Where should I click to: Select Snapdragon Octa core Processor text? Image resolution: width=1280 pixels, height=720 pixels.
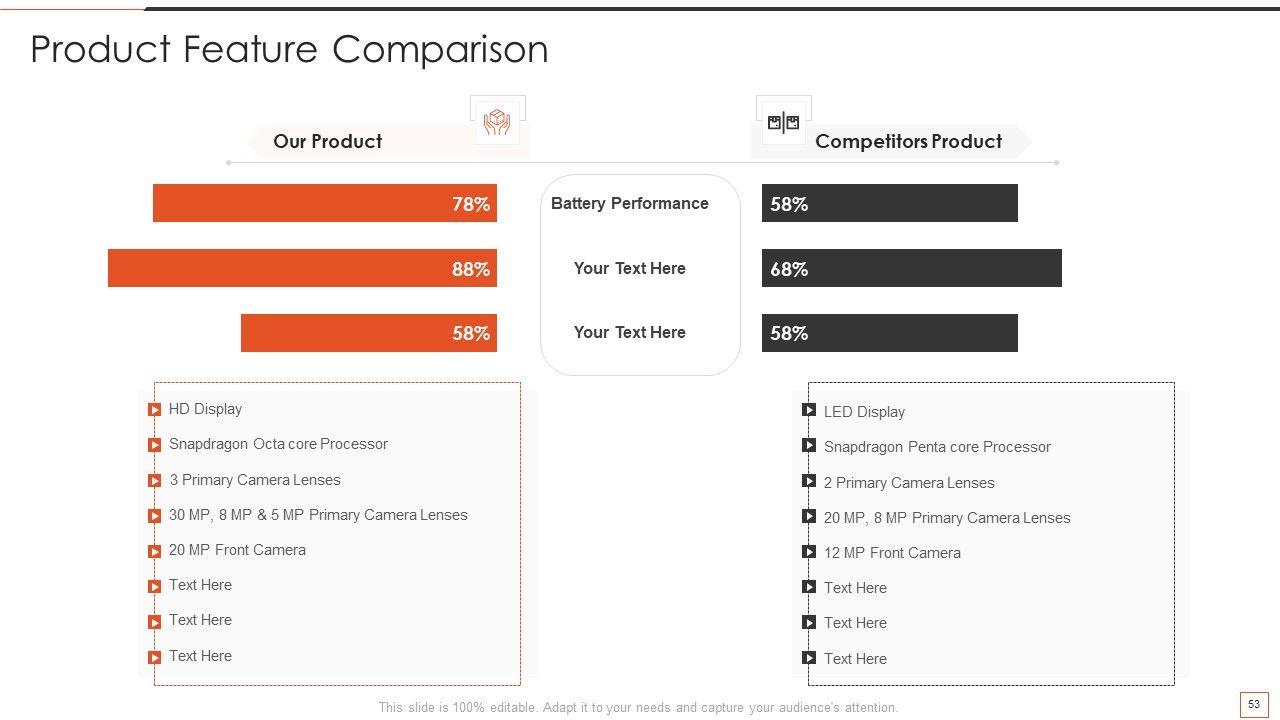278,444
